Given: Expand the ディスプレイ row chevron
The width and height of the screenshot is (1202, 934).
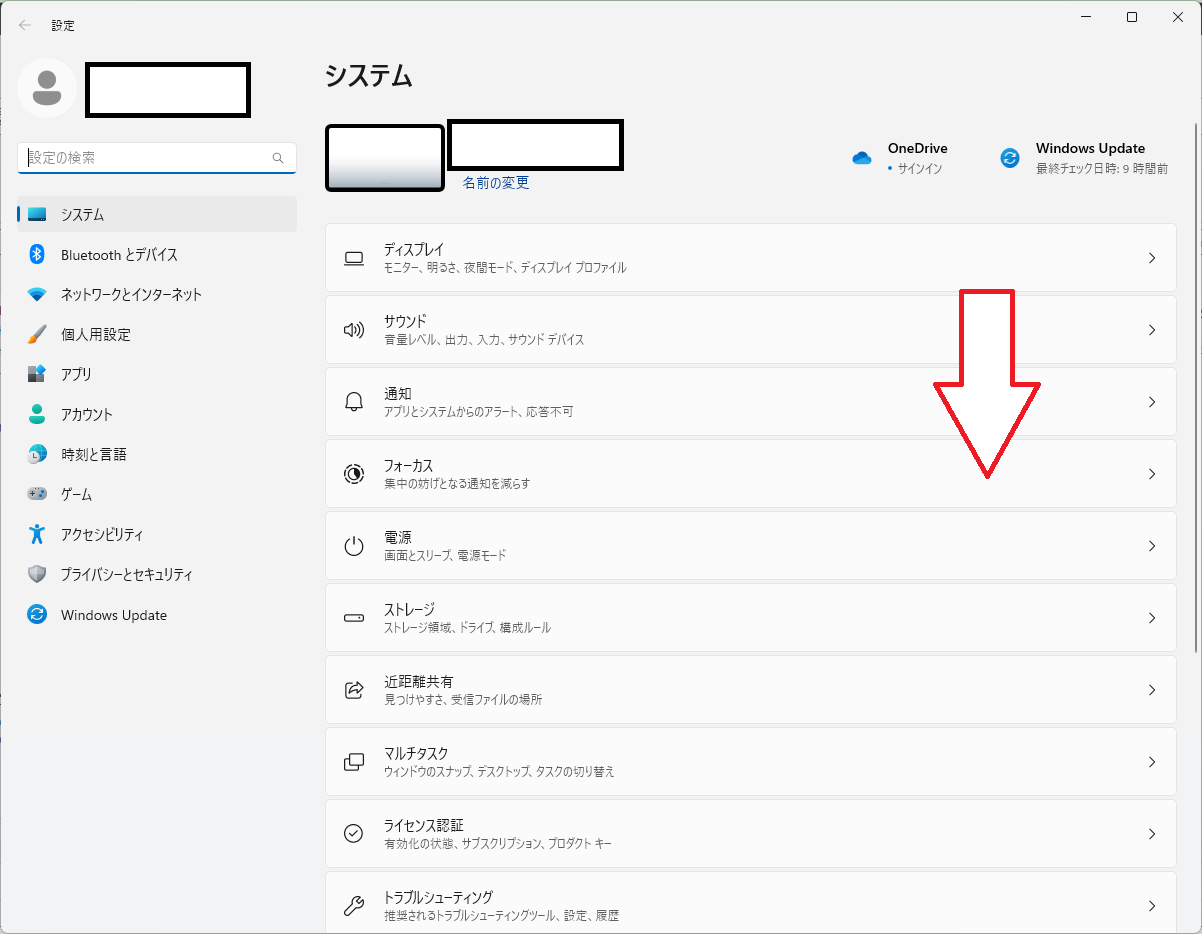Looking at the screenshot, I should pos(1152,258).
